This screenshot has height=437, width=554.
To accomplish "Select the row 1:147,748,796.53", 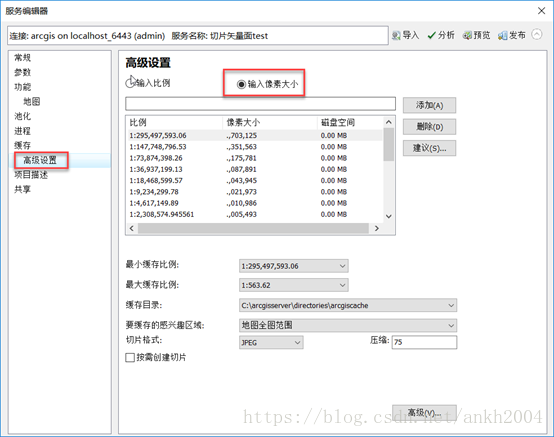I will [x=254, y=147].
